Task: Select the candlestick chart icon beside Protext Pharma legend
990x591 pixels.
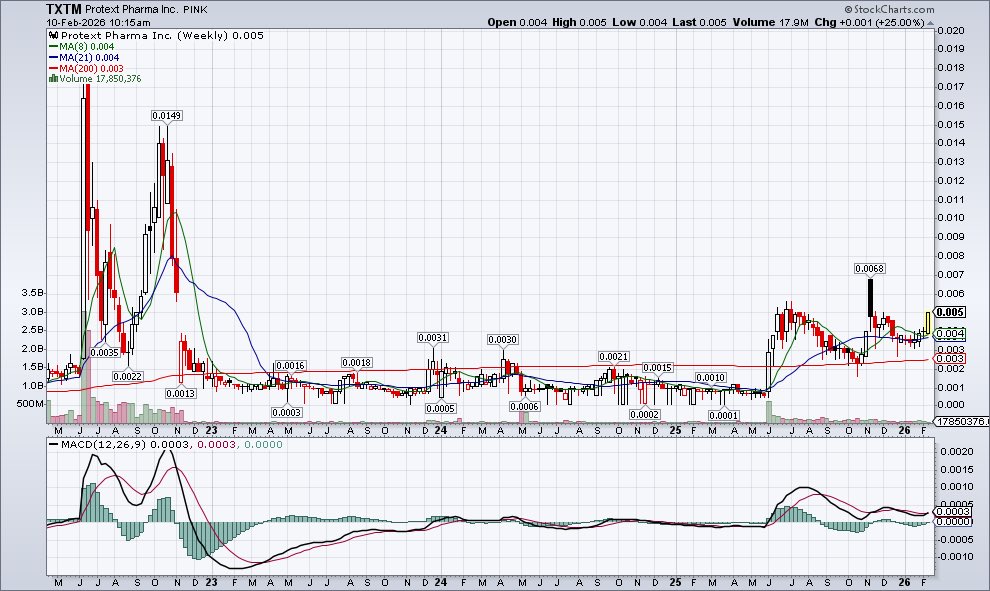Action: tap(53, 35)
